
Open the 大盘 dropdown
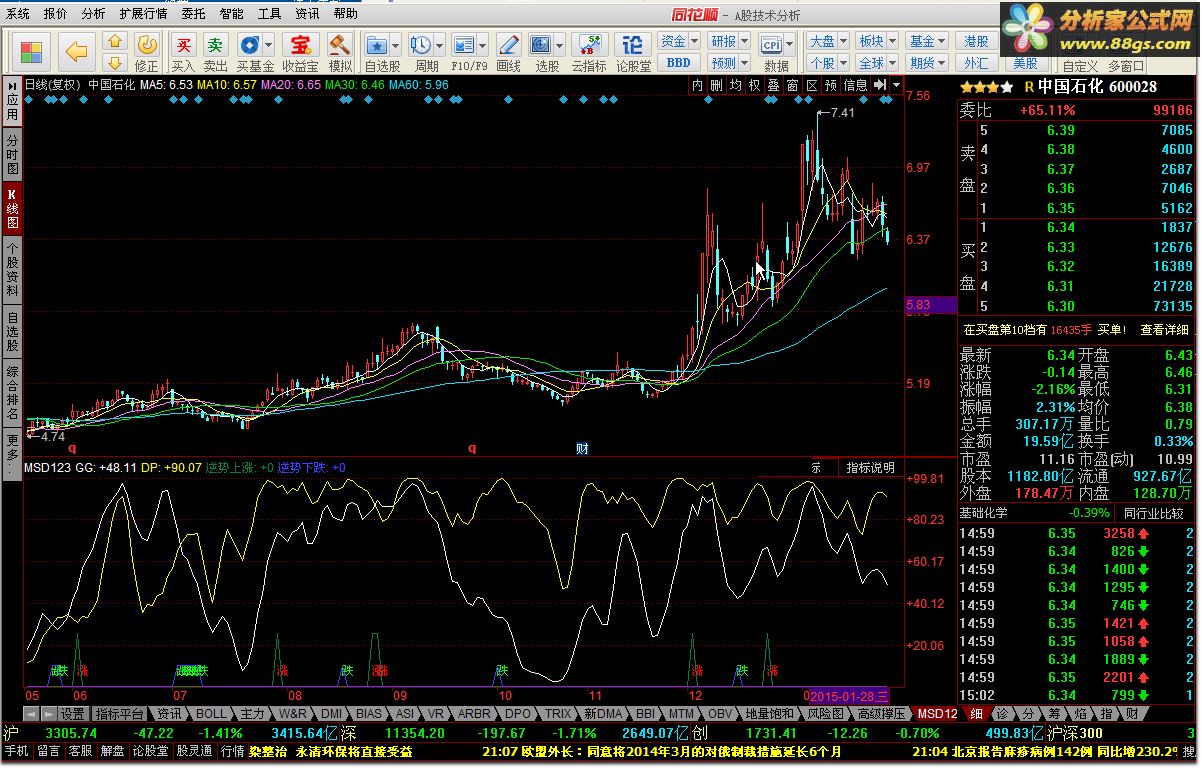[x=827, y=41]
